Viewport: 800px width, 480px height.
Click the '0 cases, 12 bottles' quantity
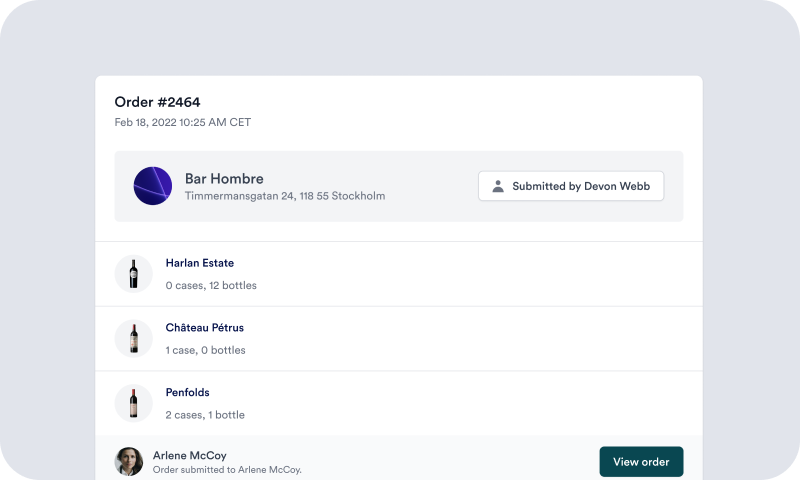pyautogui.click(x=211, y=286)
